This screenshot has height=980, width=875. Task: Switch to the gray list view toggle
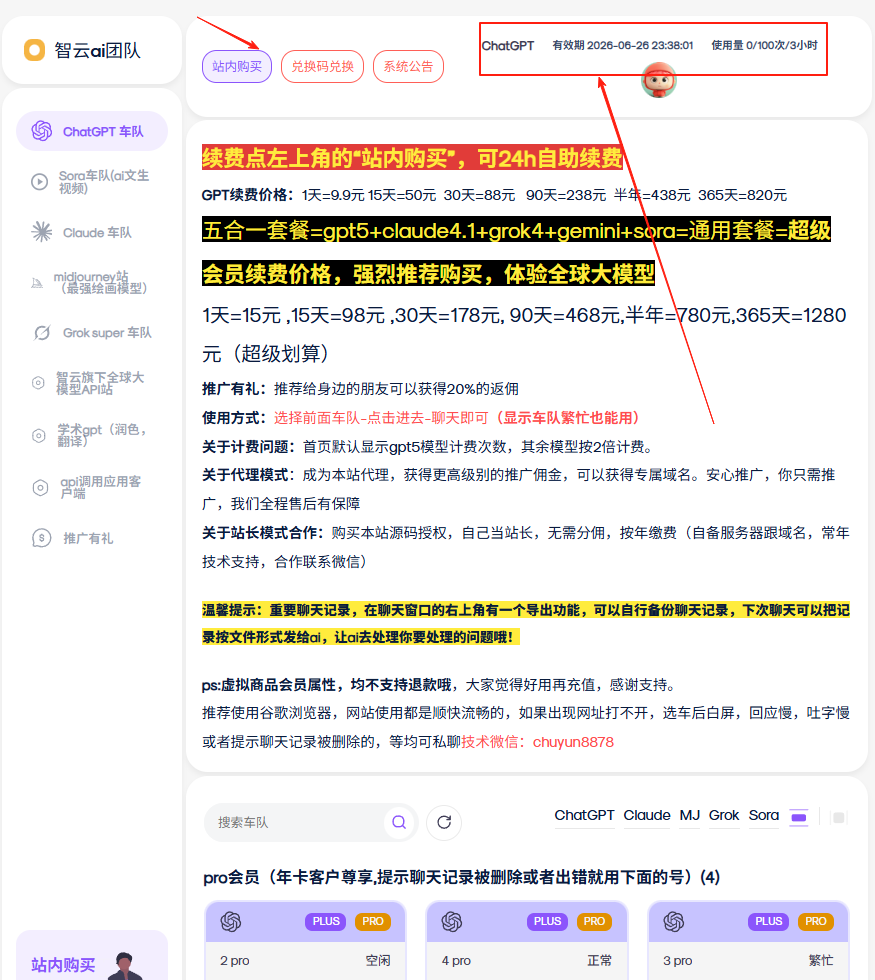838,817
